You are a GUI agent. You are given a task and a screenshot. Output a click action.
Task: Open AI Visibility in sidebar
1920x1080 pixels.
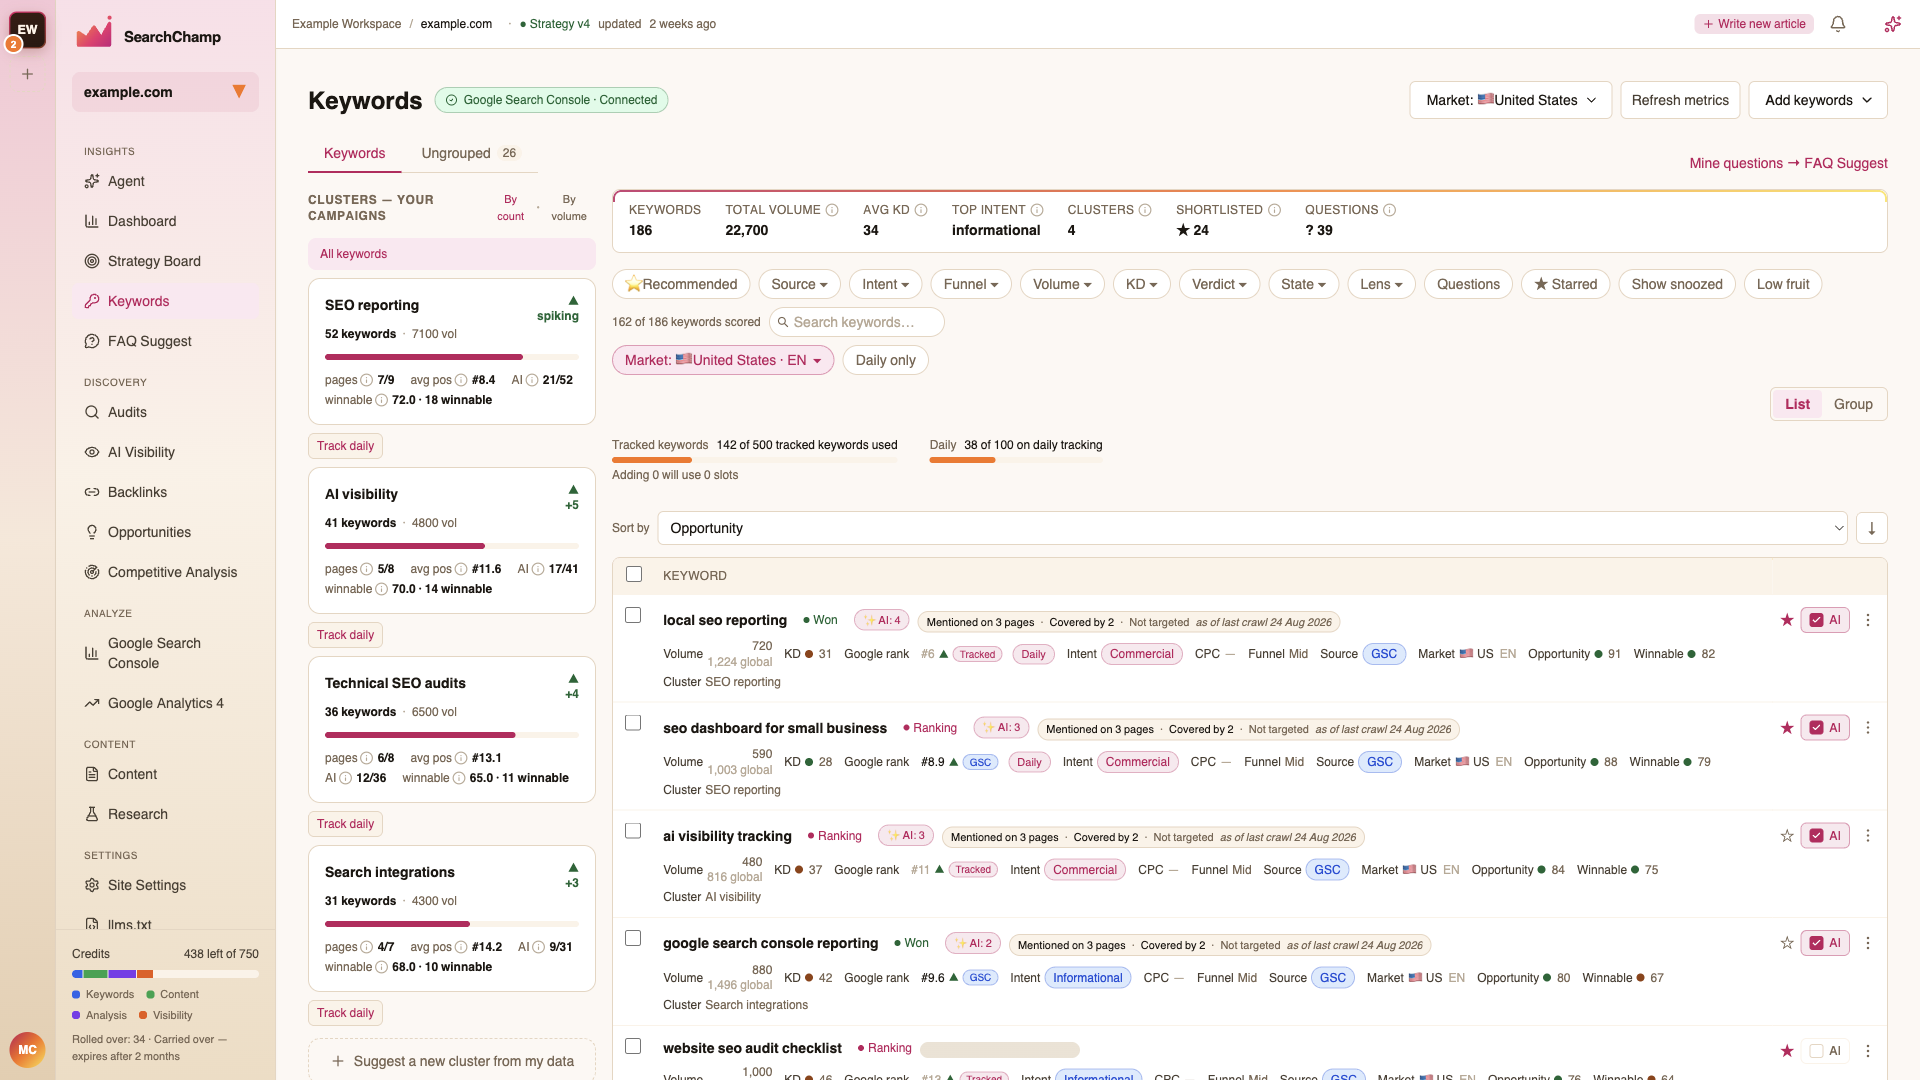141,452
